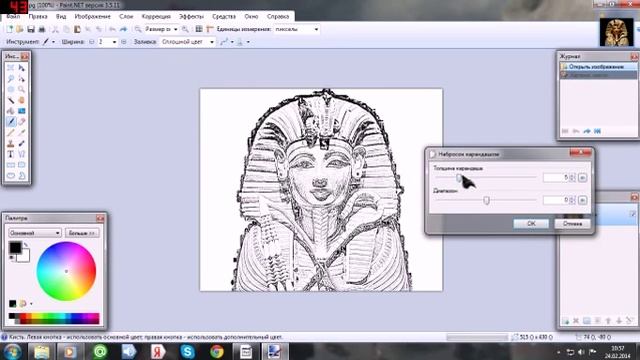This screenshot has width=640, height=360.
Task: Click the pharaoh image thumbnail tab
Action: [616, 32]
